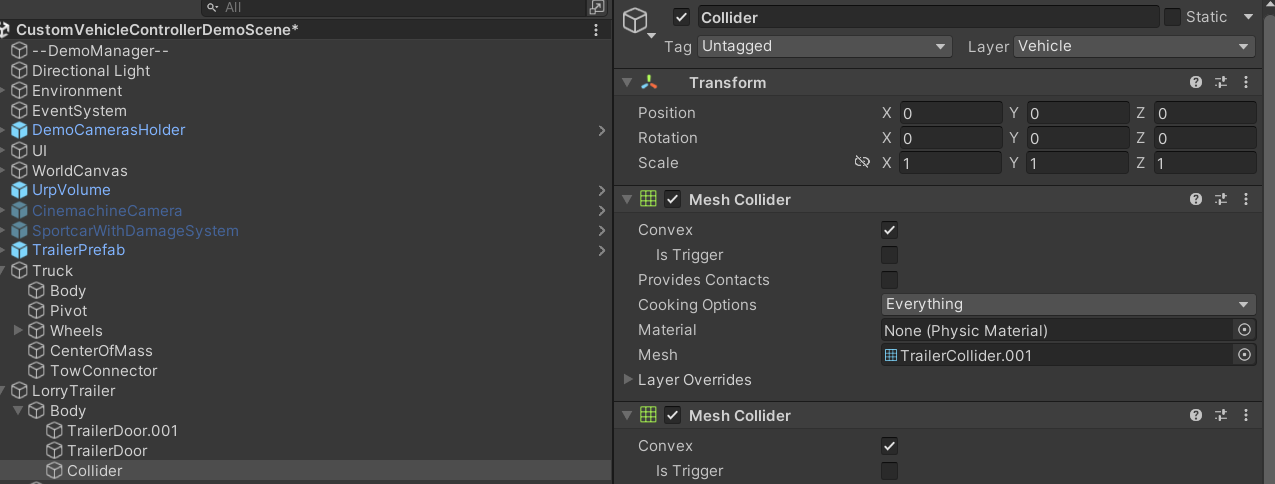
Task: Expand the Layer Overrides section
Action: 628,380
